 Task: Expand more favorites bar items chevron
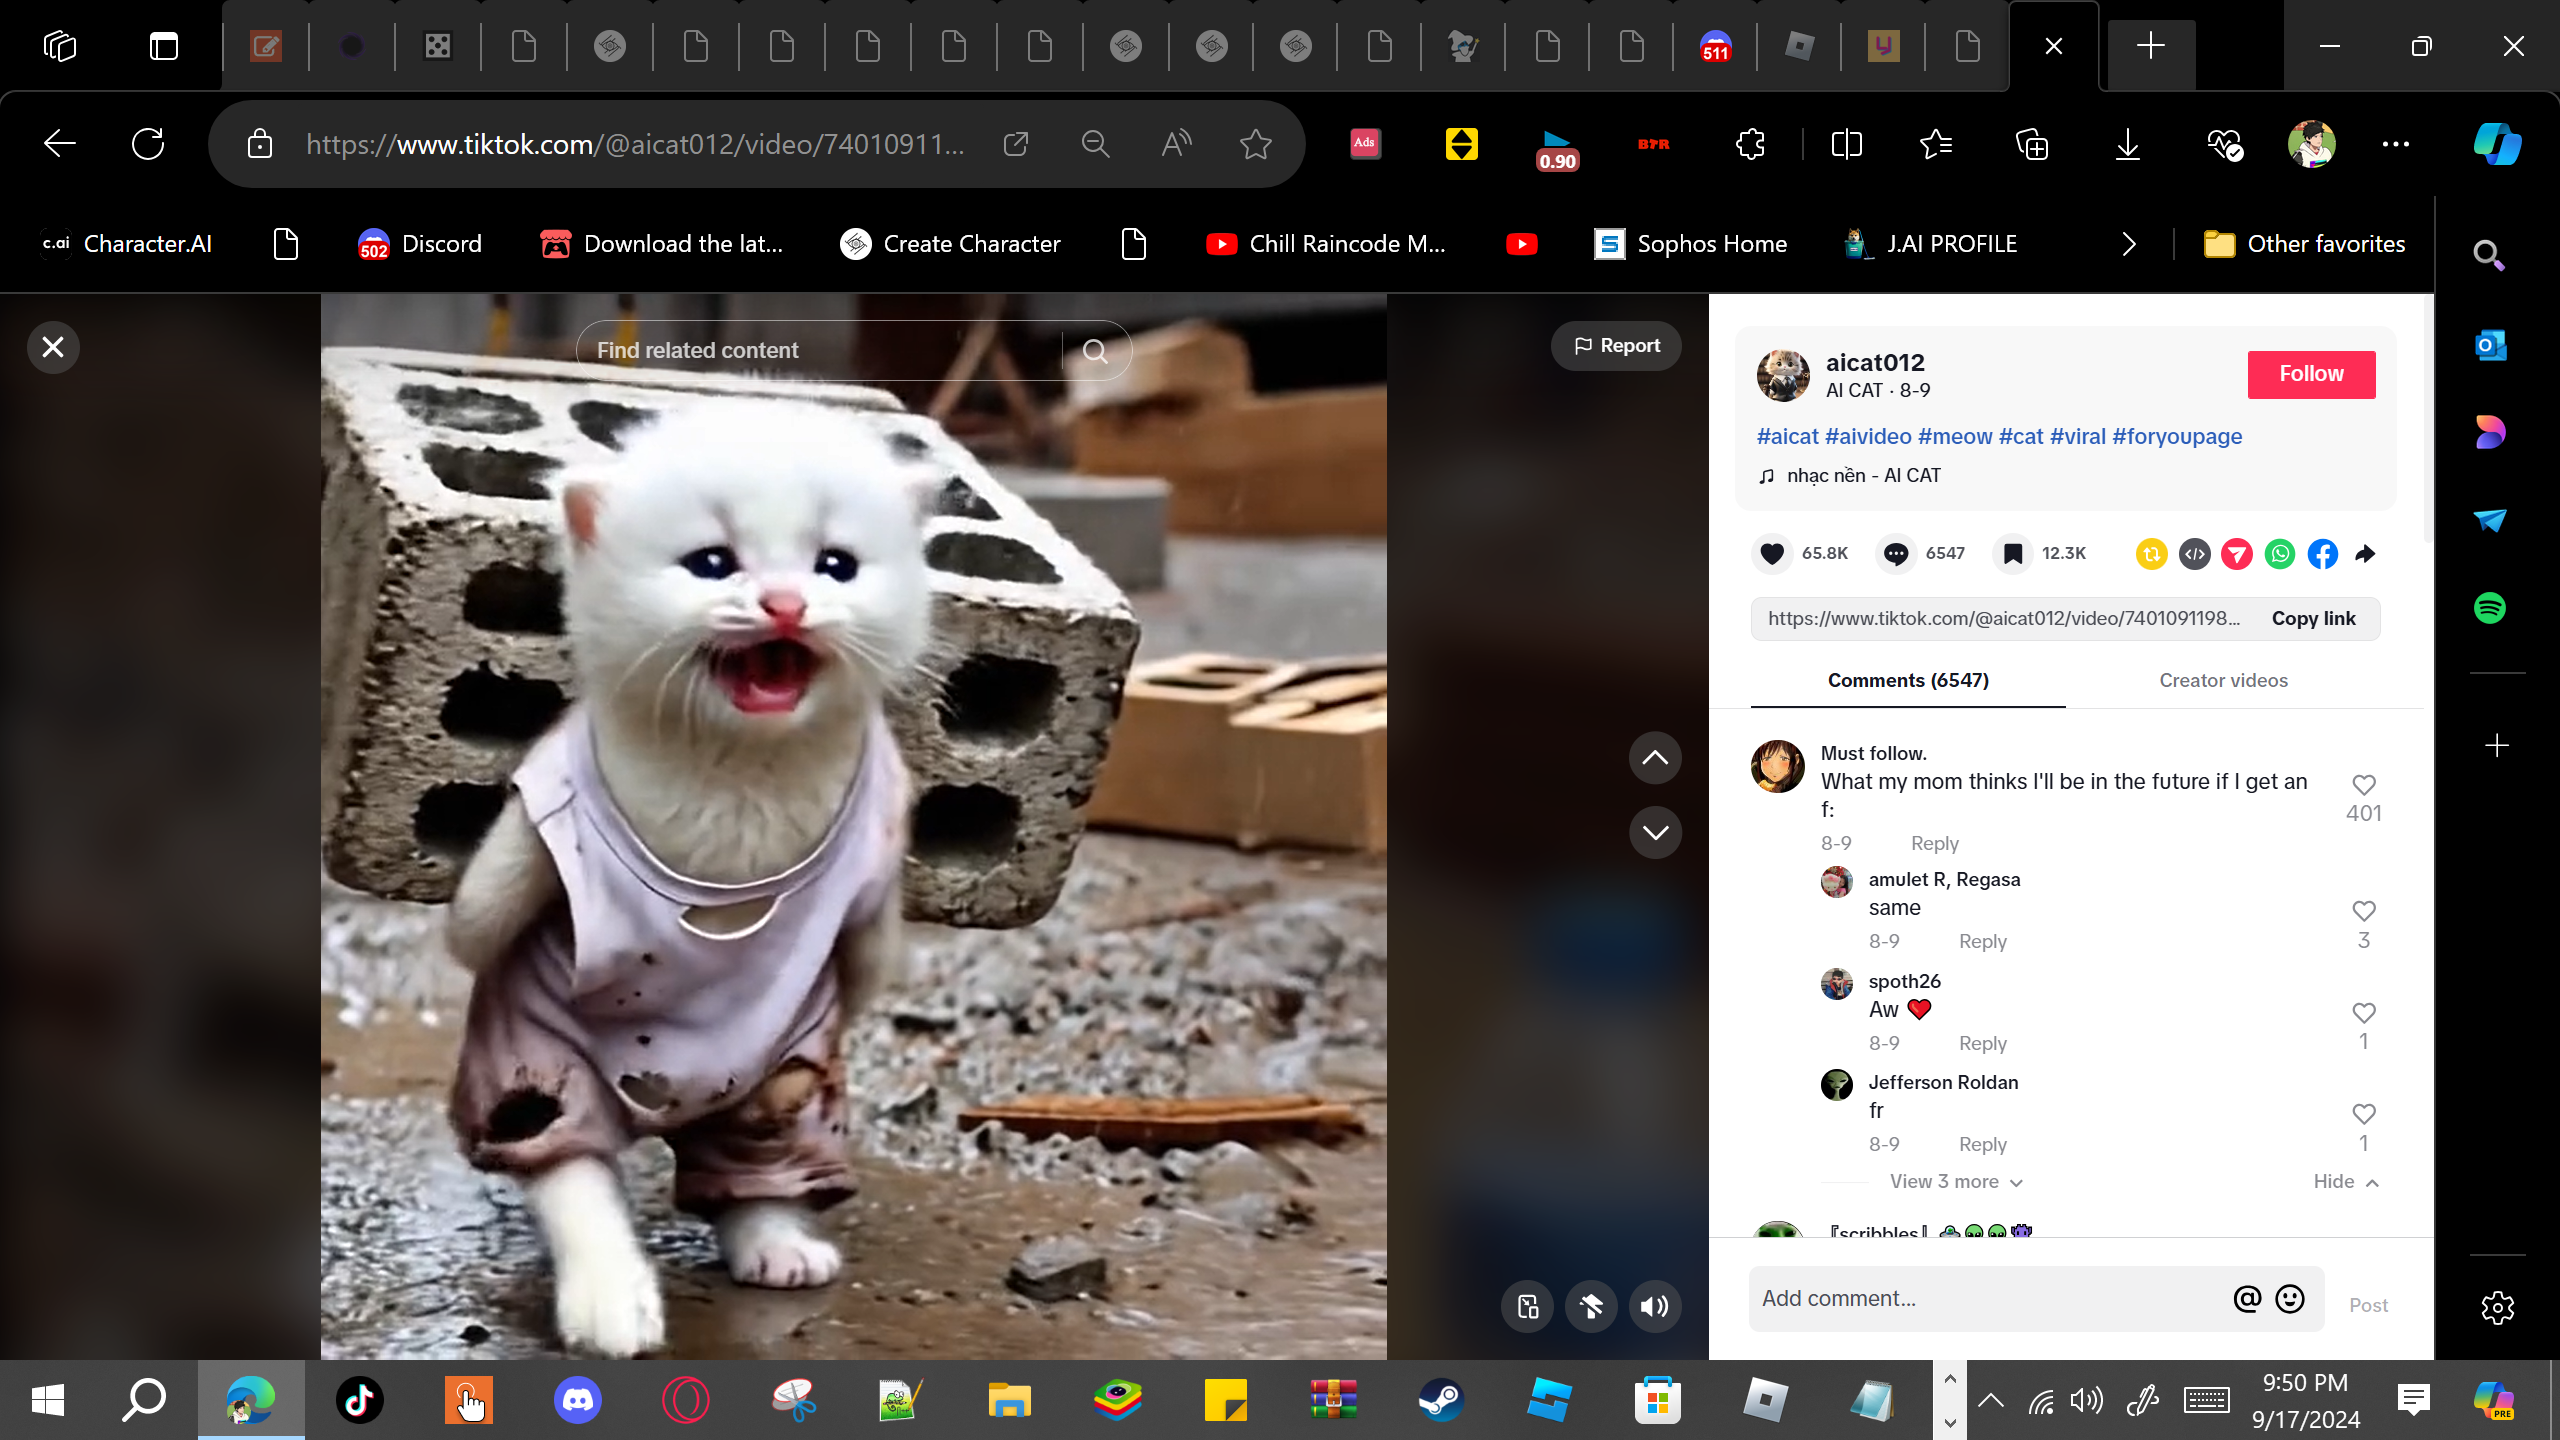[2129, 244]
